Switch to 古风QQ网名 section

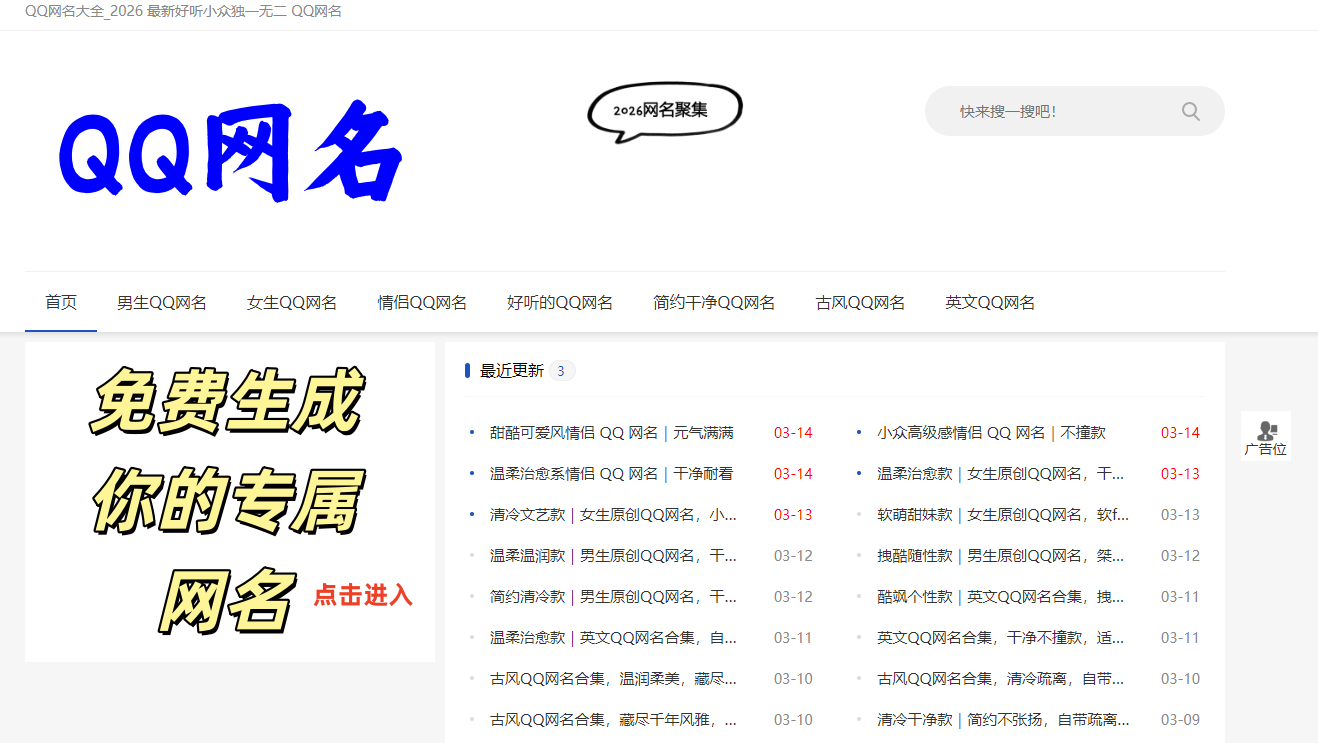[860, 302]
